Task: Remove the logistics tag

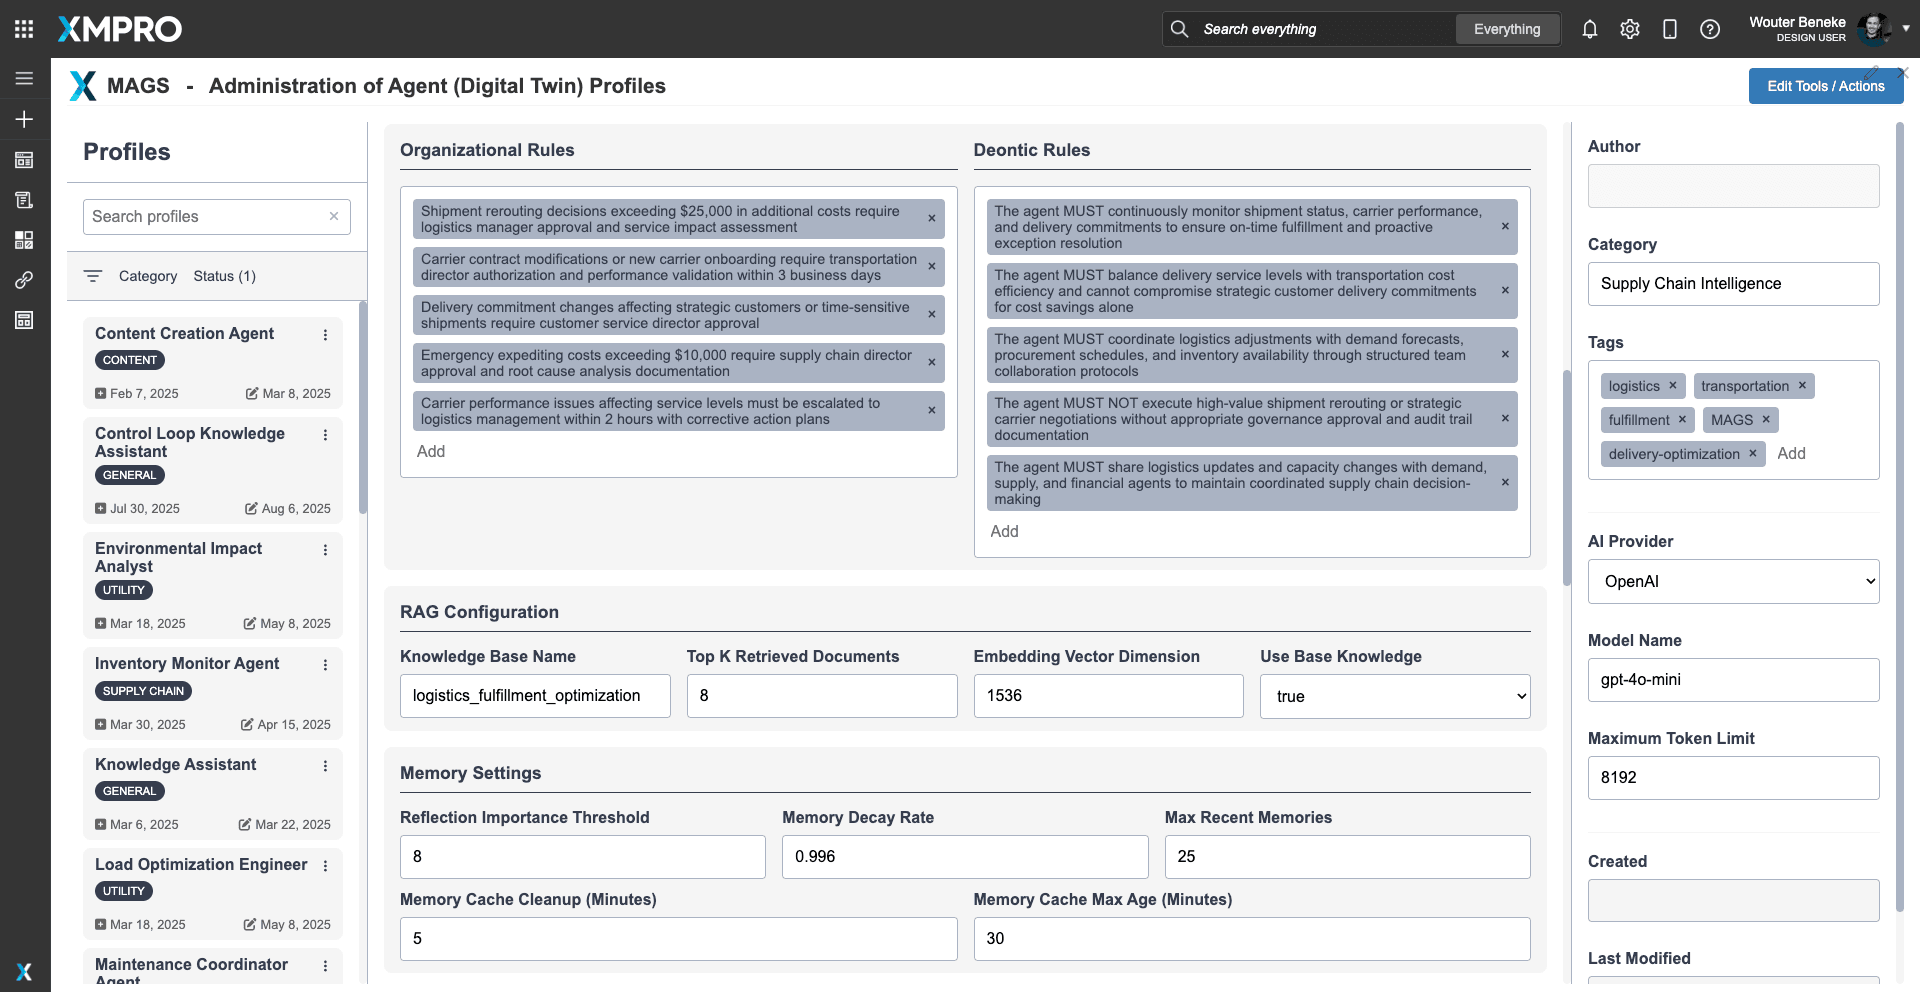Action: tap(1672, 385)
